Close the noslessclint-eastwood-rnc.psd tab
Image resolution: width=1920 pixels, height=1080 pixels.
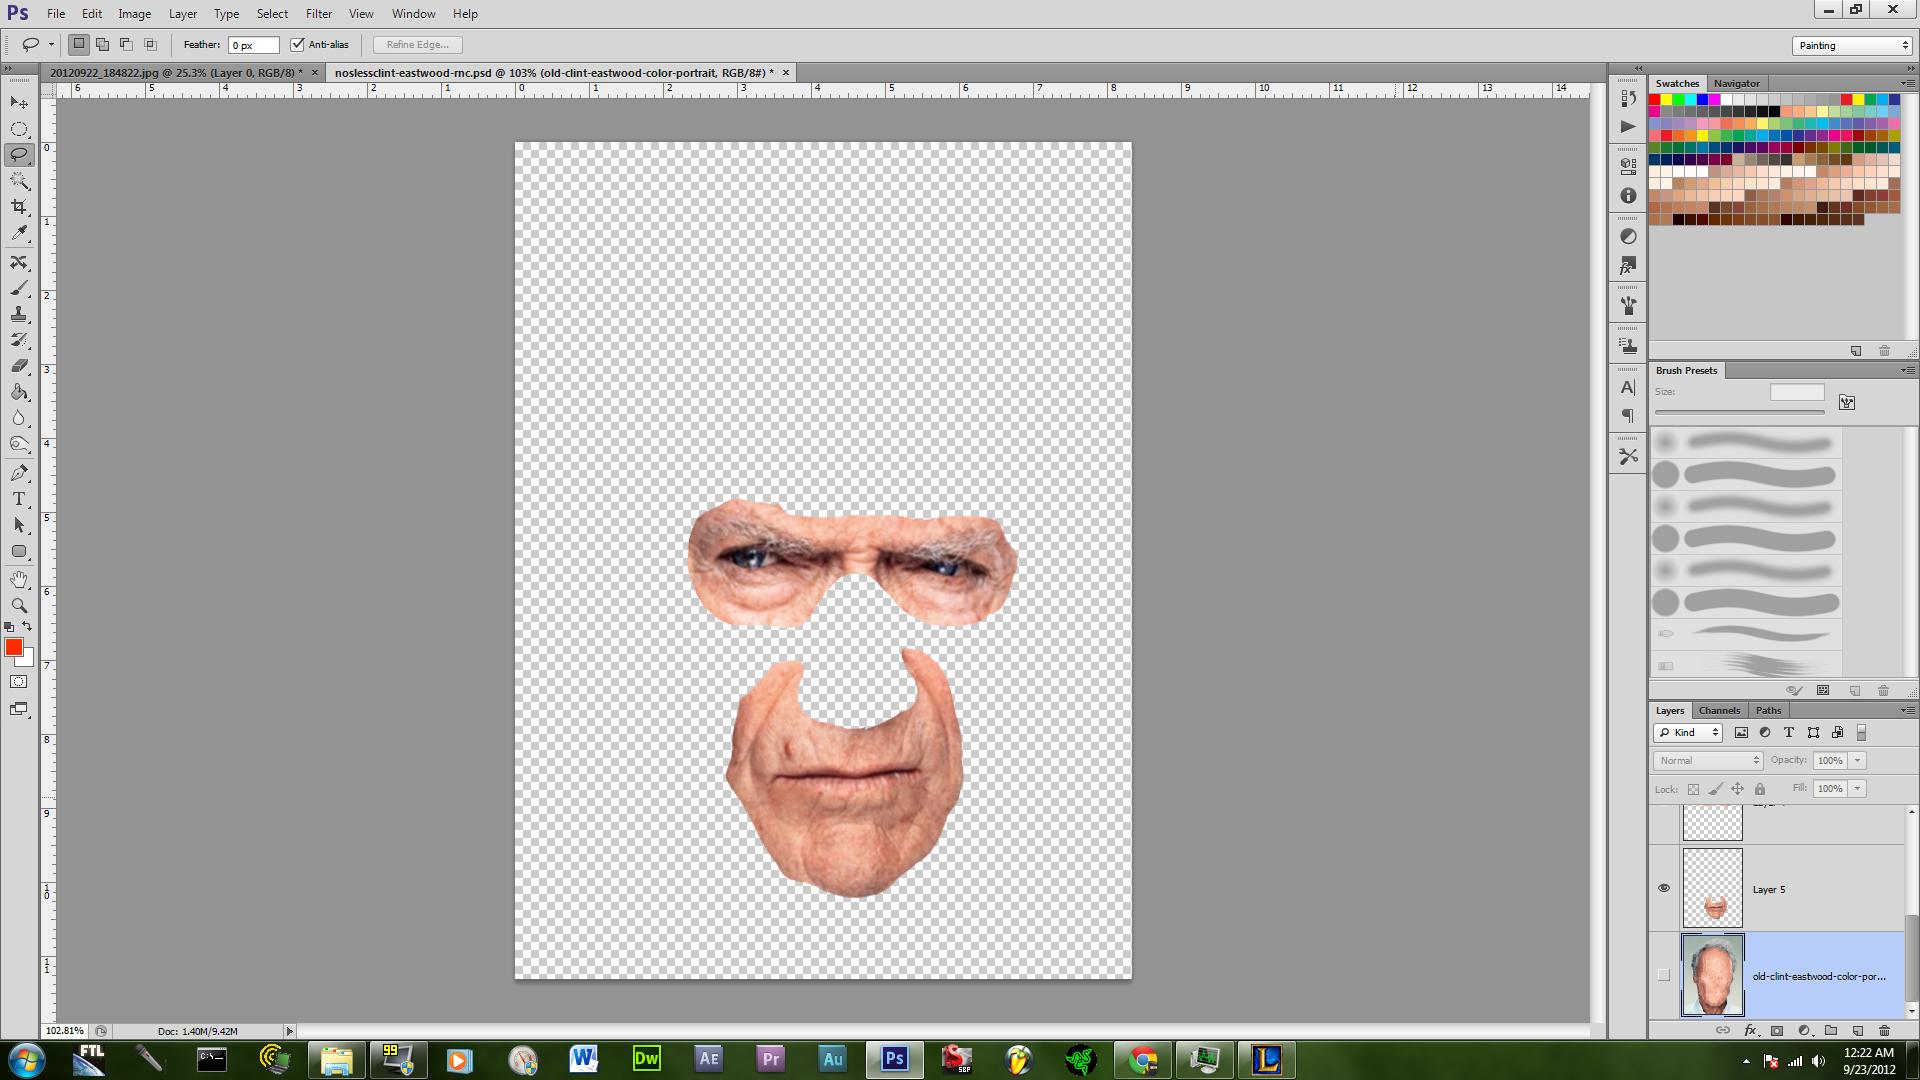(x=786, y=73)
